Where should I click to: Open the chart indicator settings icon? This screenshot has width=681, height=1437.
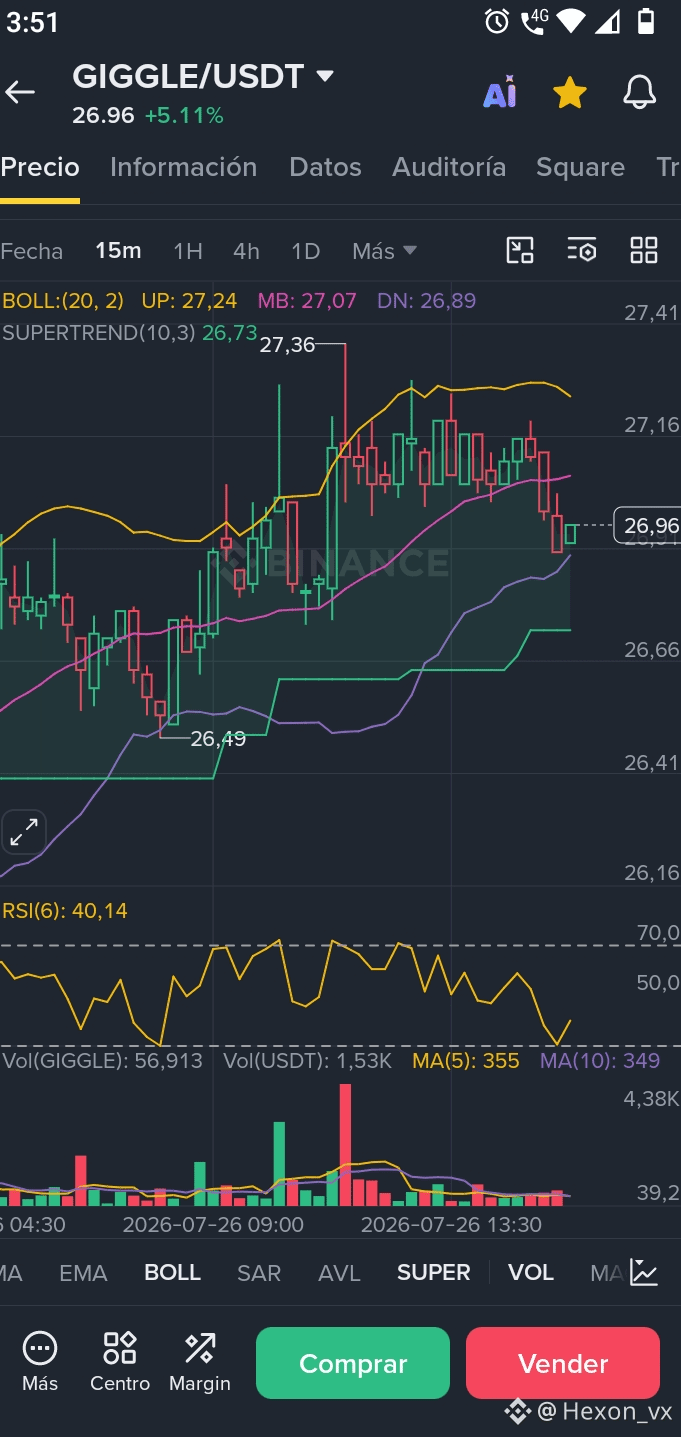coord(582,250)
